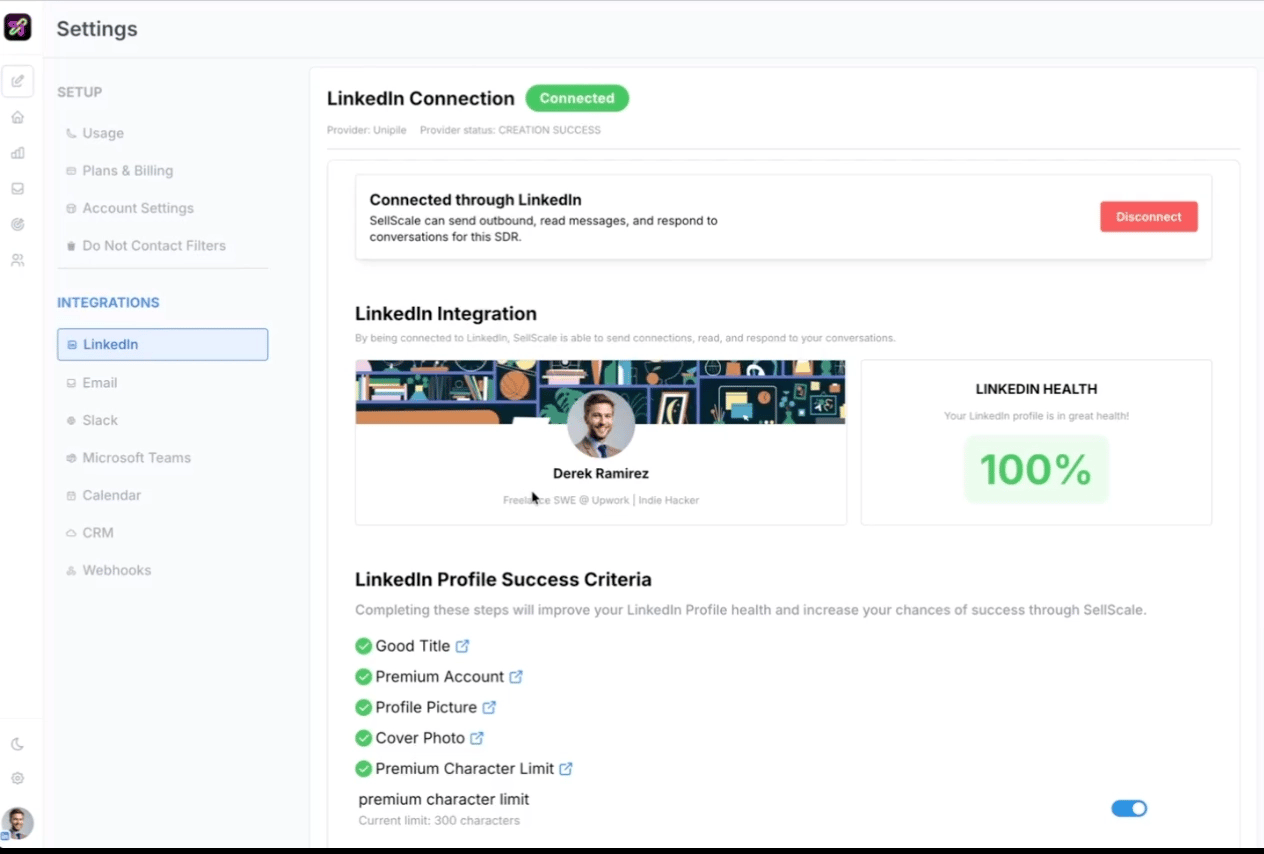
Task: Select the LinkedIn integration item
Action: click(162, 344)
